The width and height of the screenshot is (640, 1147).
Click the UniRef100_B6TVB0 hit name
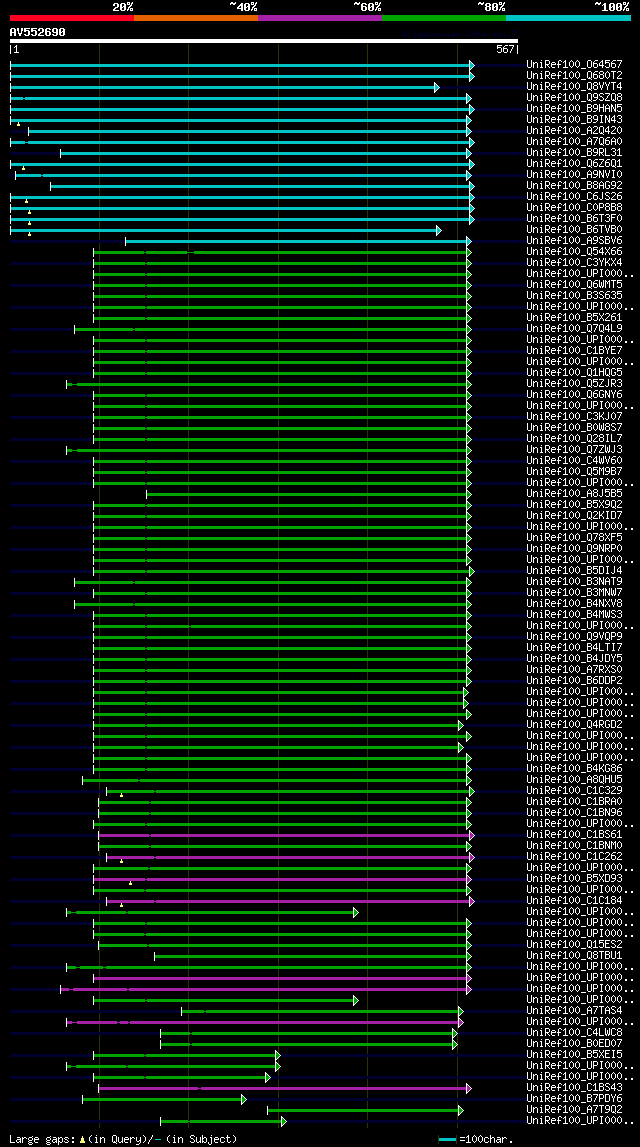click(574, 230)
